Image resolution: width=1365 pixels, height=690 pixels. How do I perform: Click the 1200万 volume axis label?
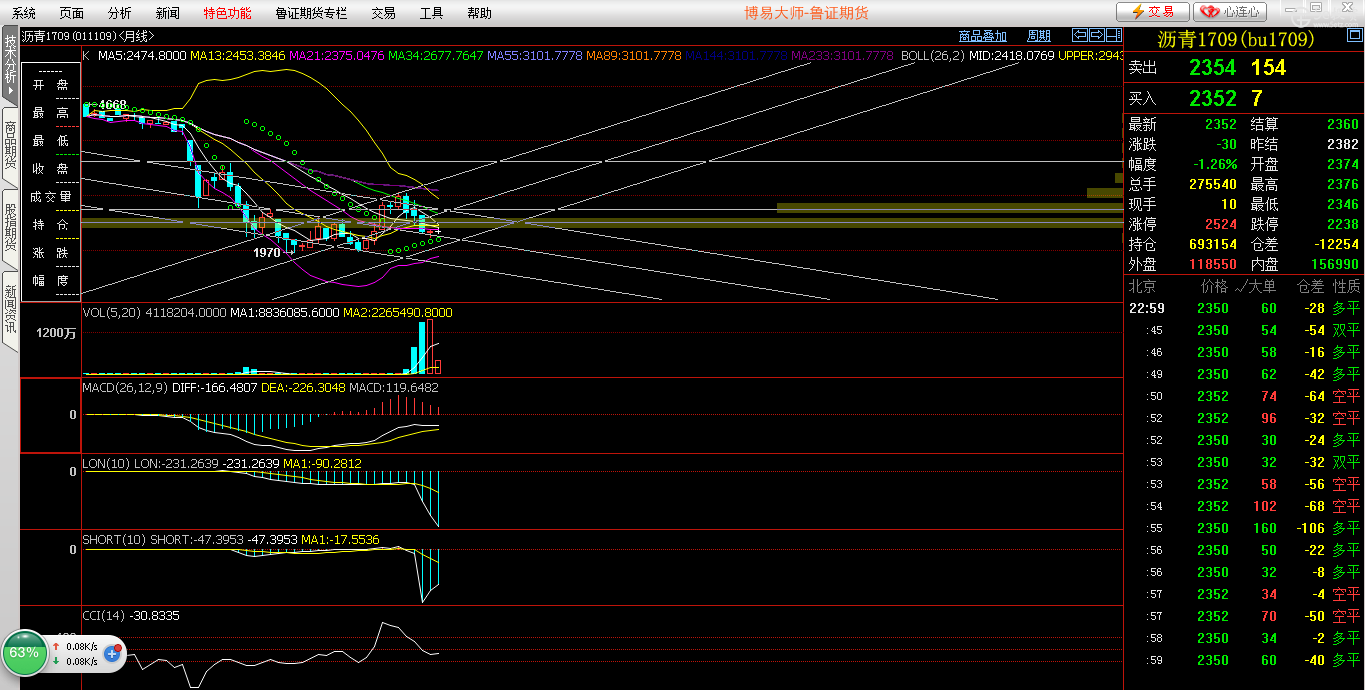[56, 333]
